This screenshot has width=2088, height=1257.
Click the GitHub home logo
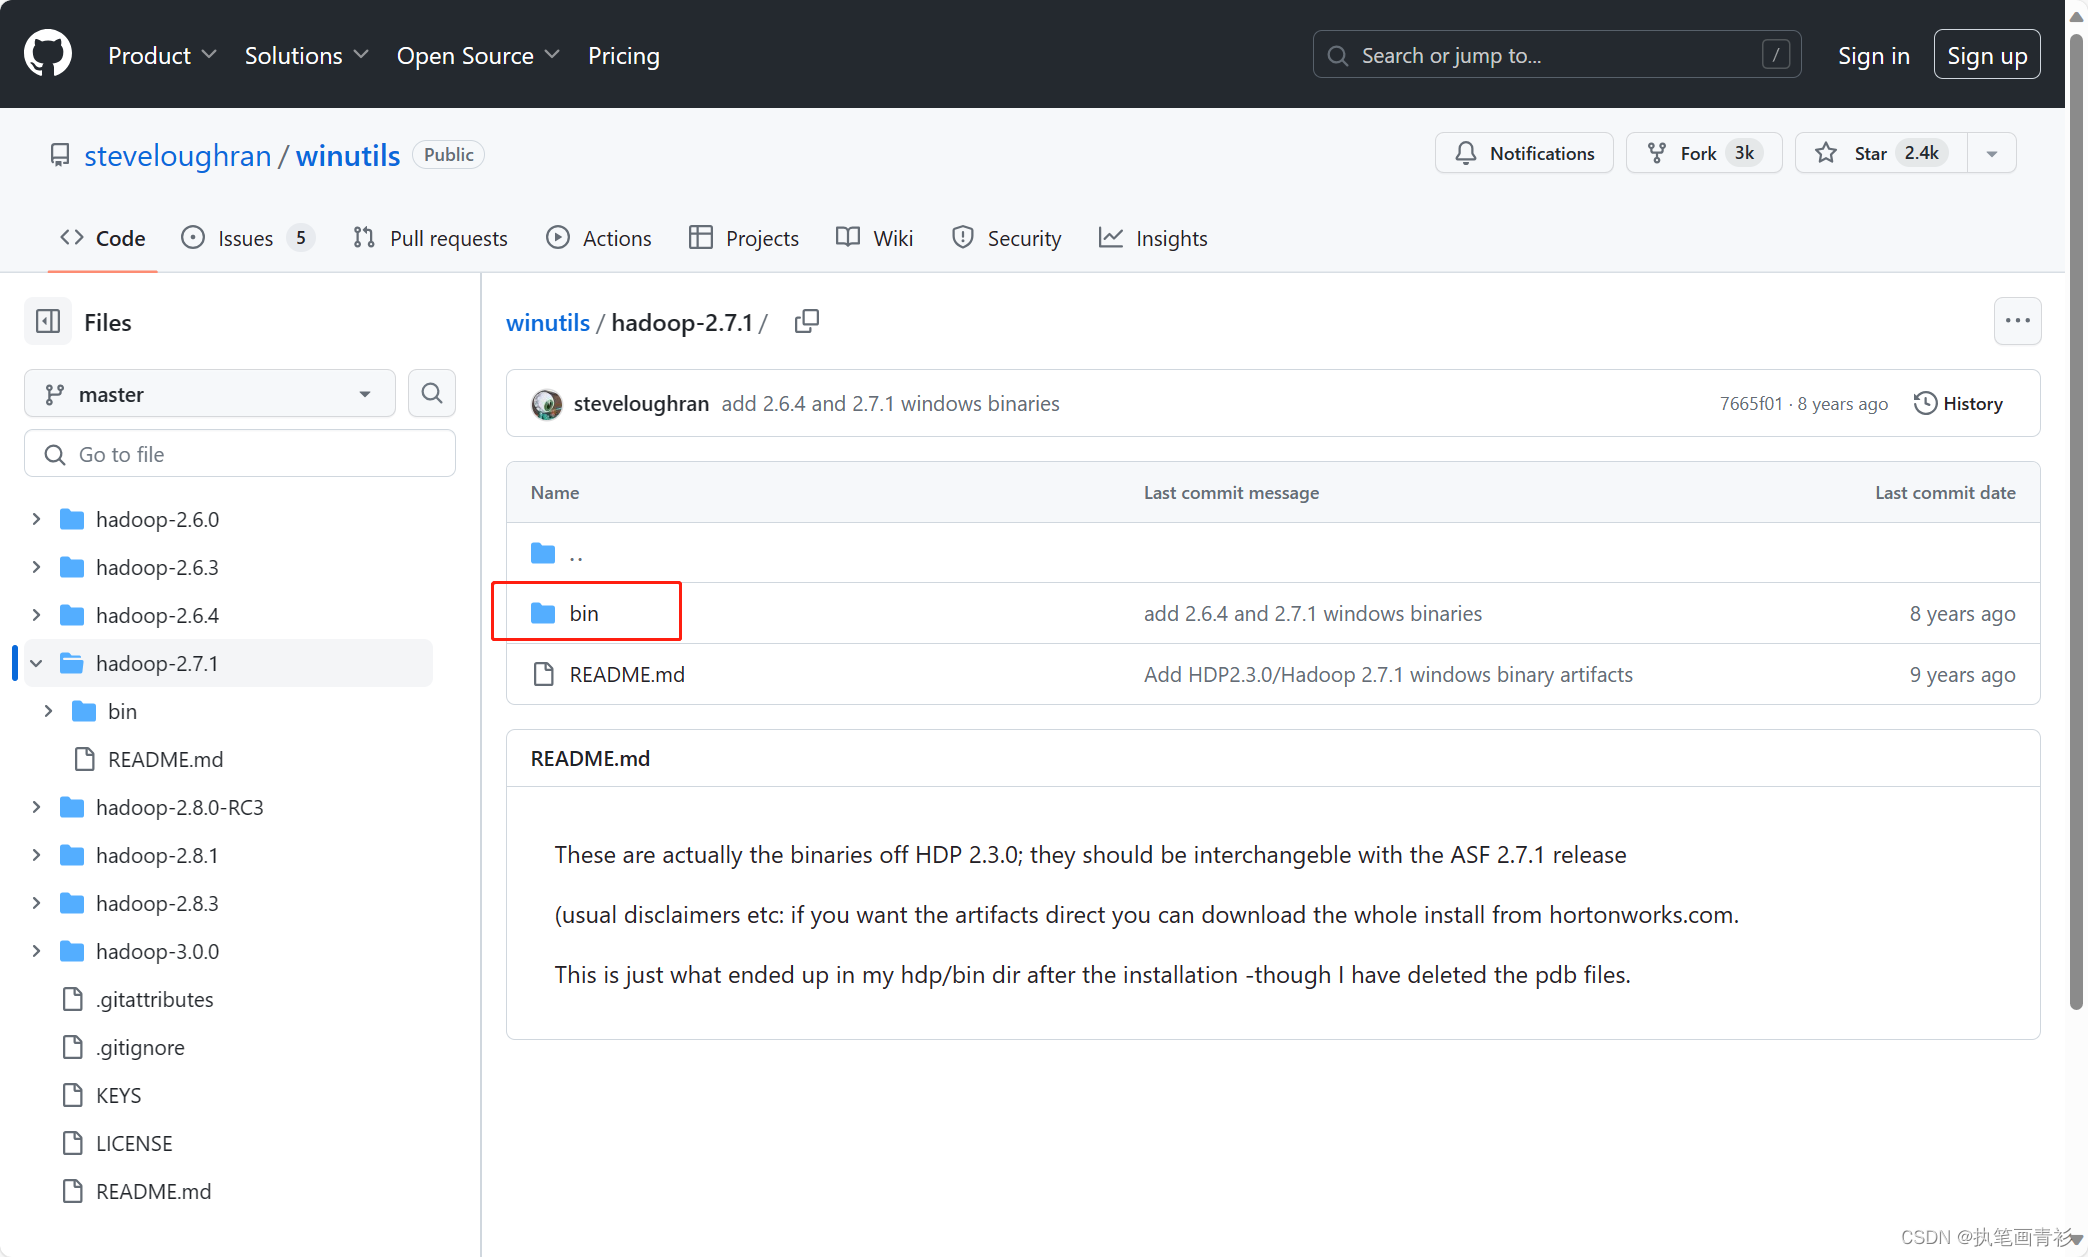46,53
